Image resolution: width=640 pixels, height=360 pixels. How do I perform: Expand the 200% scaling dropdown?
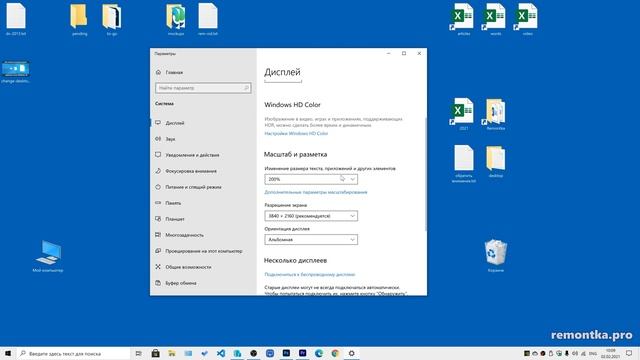pos(311,179)
